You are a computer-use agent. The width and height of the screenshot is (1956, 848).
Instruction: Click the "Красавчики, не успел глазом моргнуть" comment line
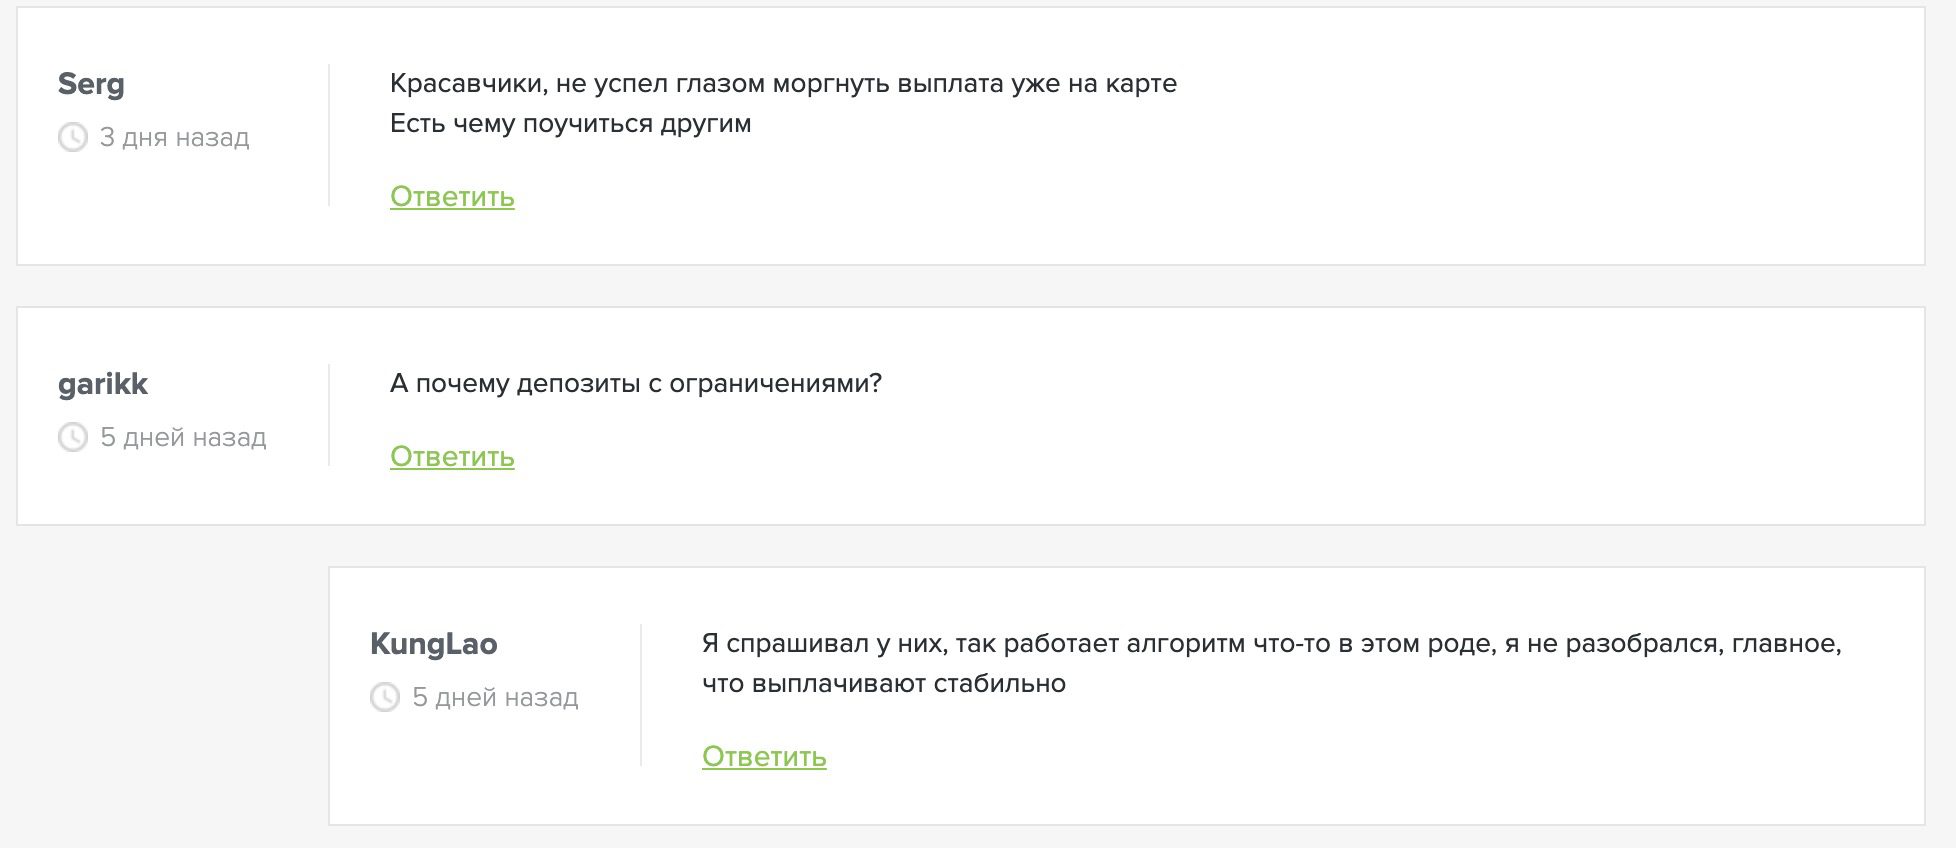coord(783,83)
